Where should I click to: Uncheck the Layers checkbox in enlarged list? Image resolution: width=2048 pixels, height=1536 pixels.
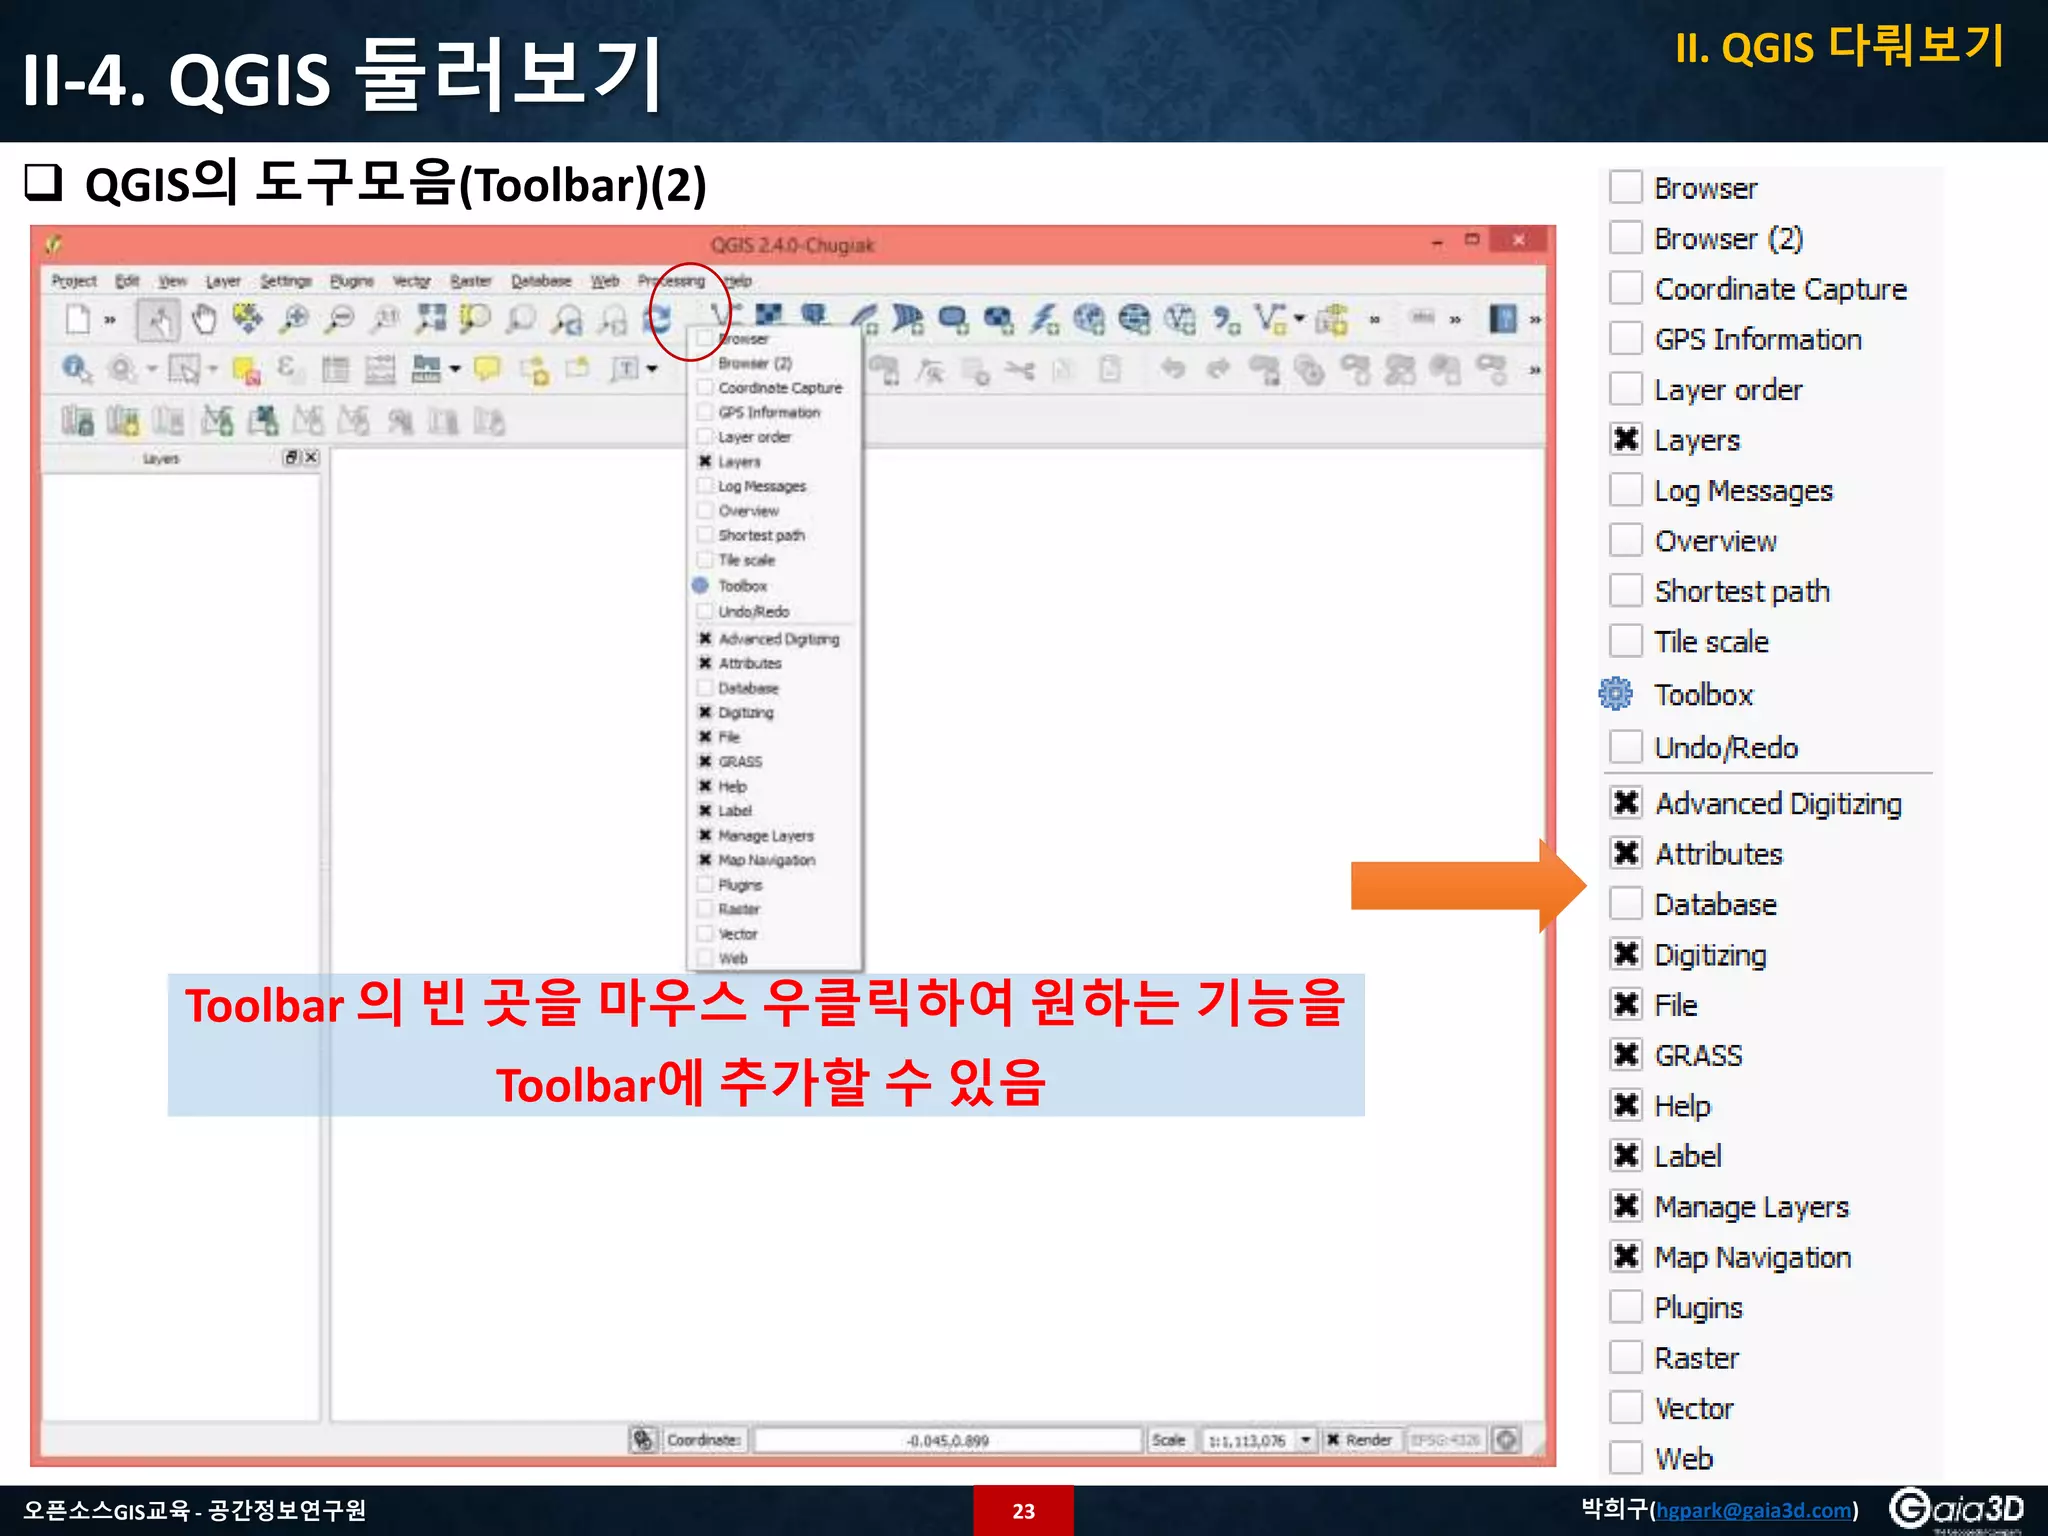click(x=1626, y=439)
